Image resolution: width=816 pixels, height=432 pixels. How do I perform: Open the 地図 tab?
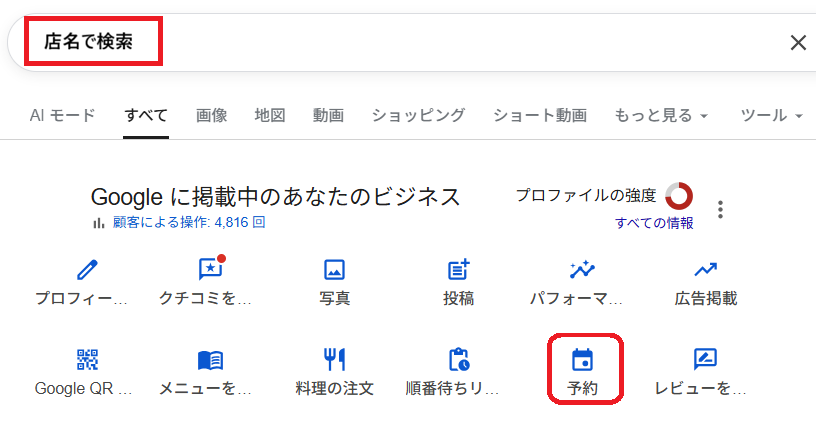pos(270,115)
